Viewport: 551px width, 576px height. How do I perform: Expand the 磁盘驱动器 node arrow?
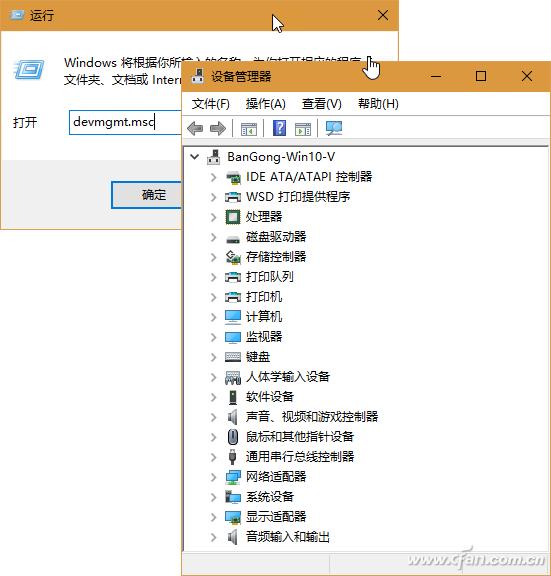(x=214, y=237)
